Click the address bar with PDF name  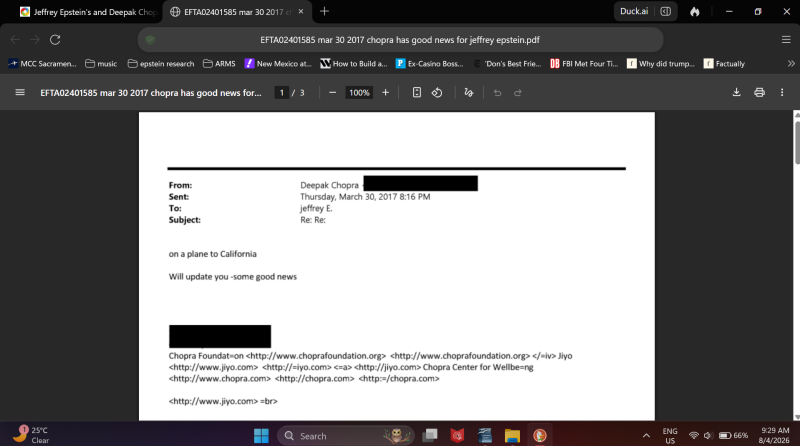(x=400, y=40)
